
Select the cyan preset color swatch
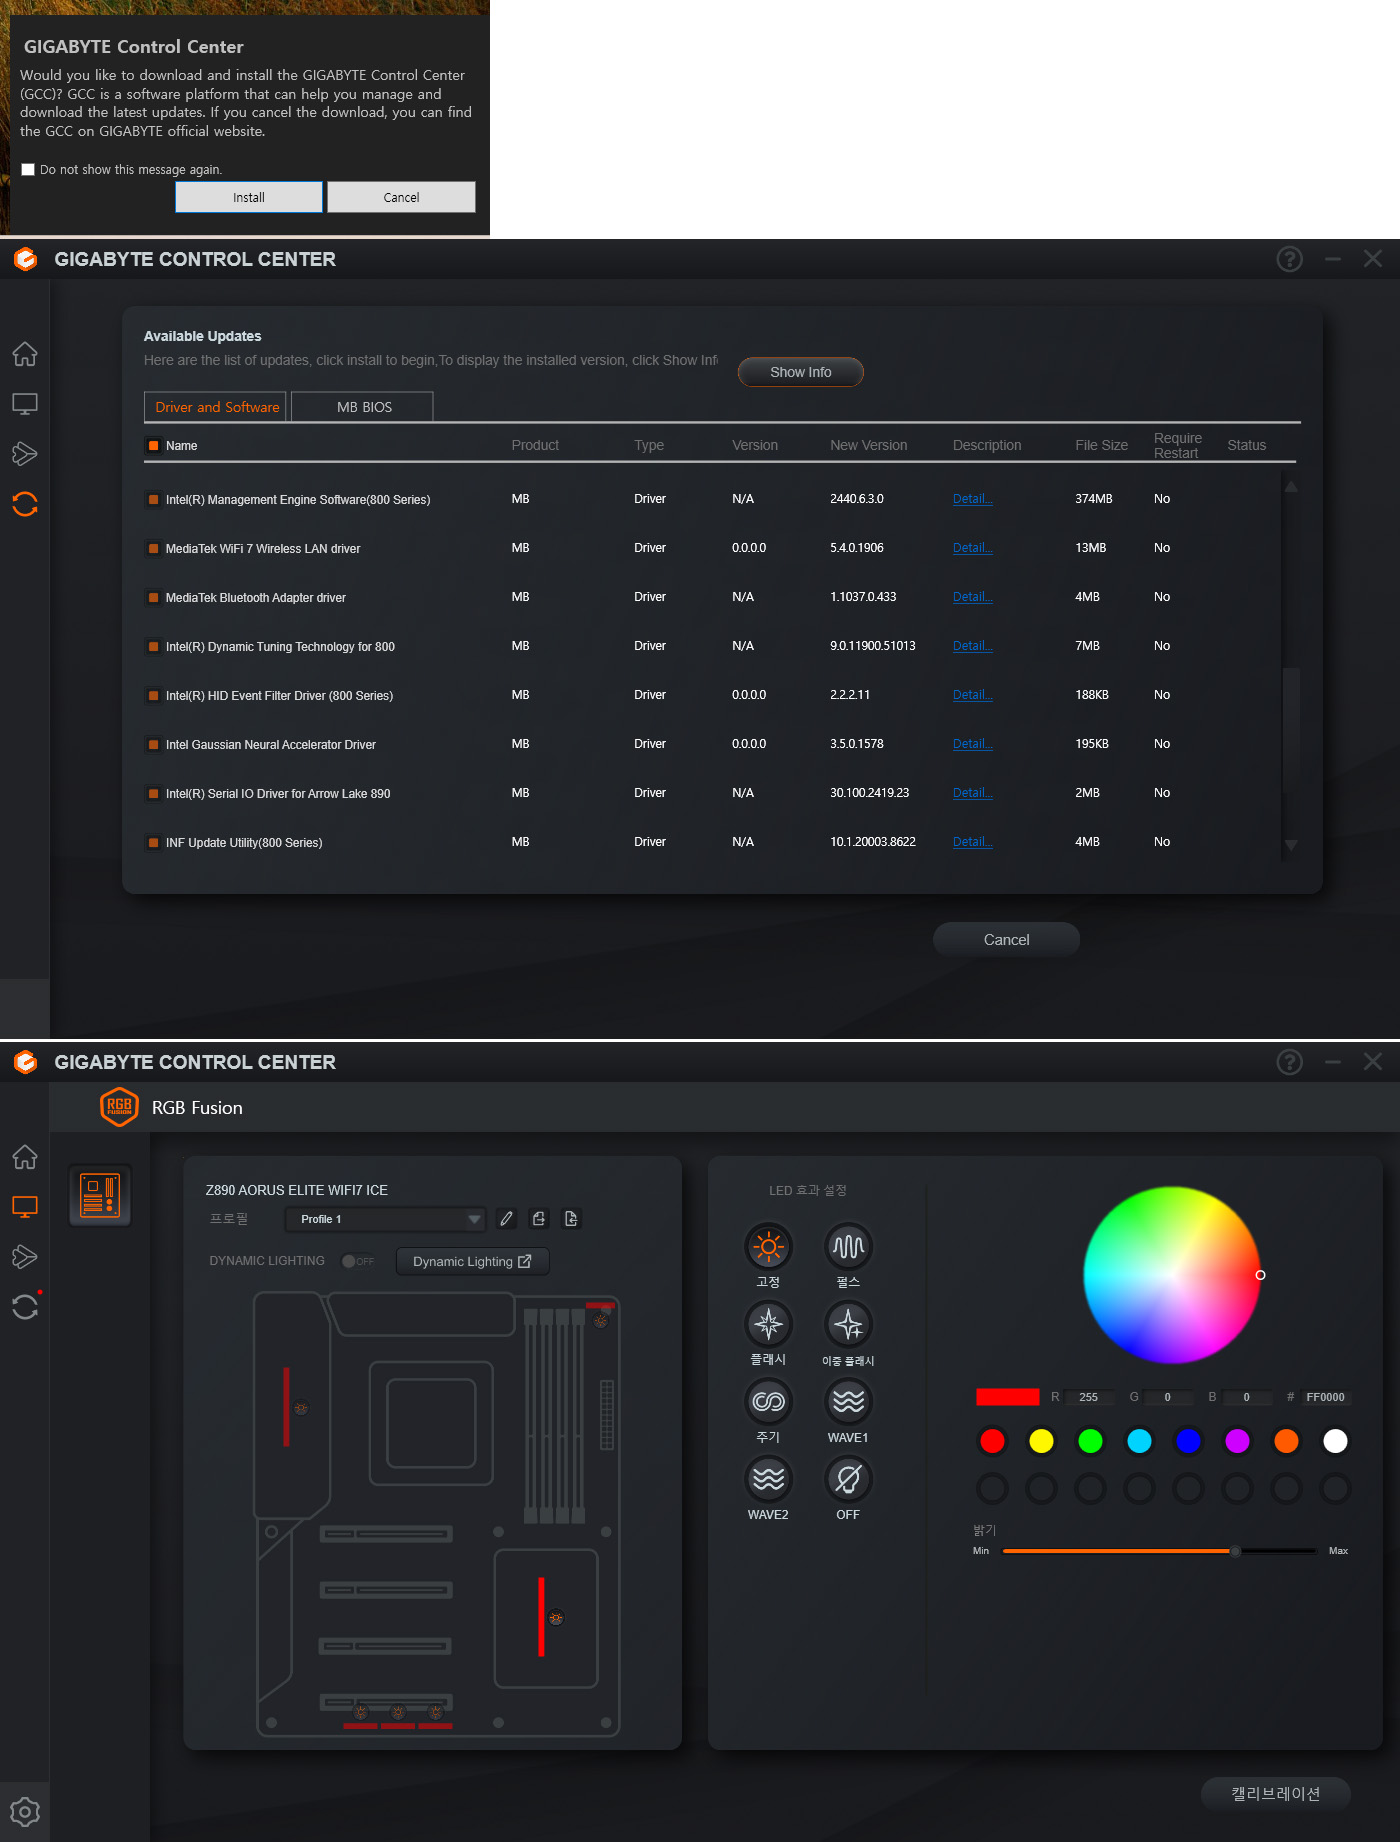click(1139, 1441)
